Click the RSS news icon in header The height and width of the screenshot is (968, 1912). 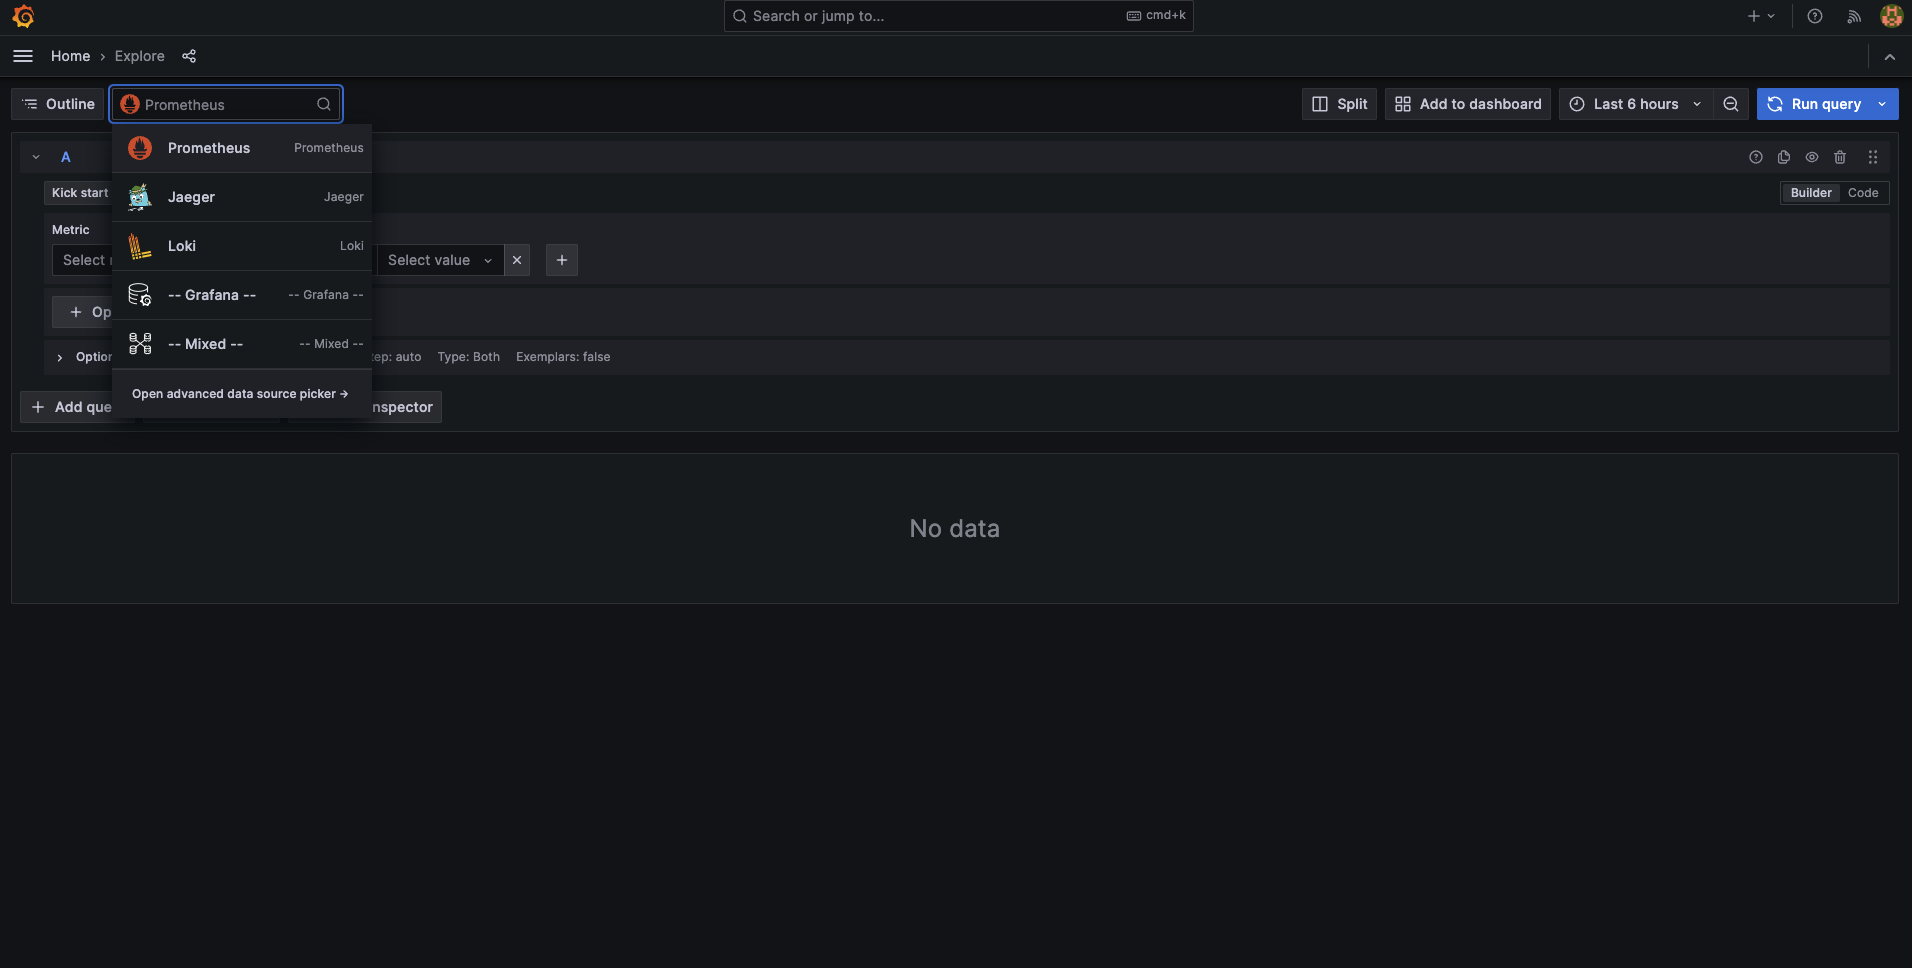pyautogui.click(x=1853, y=16)
